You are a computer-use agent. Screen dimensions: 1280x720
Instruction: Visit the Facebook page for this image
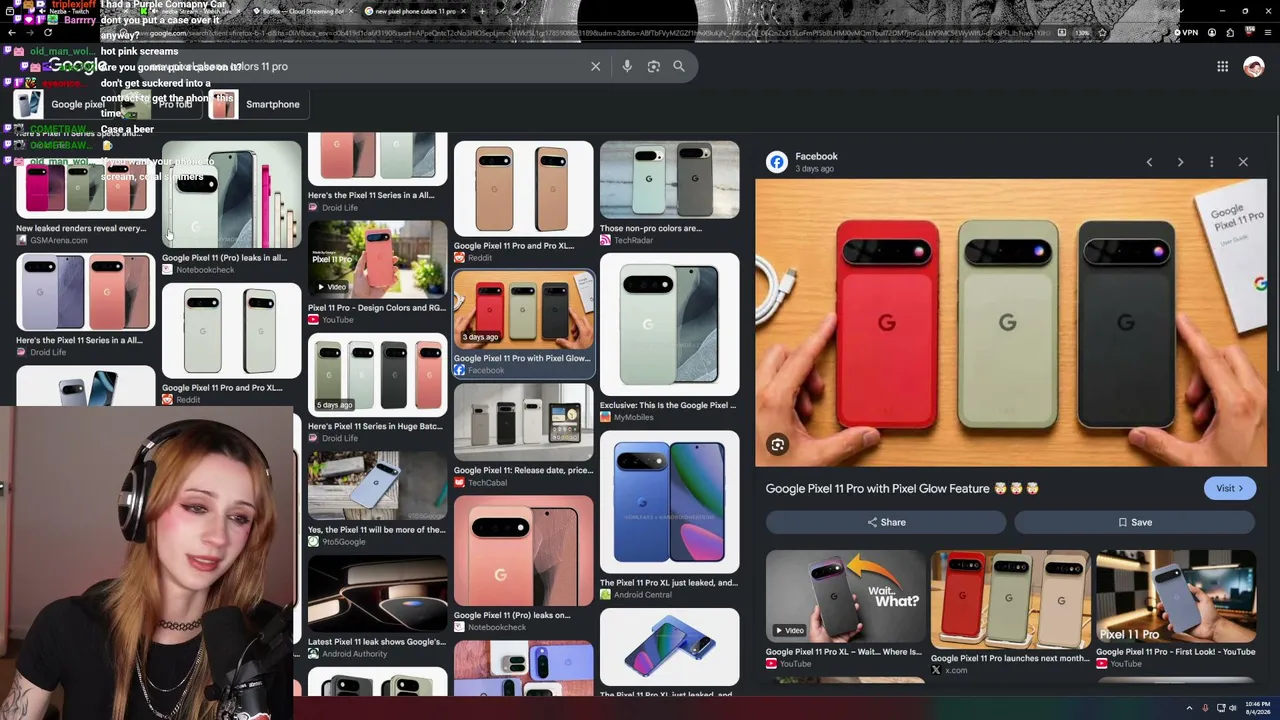[x=1229, y=488]
